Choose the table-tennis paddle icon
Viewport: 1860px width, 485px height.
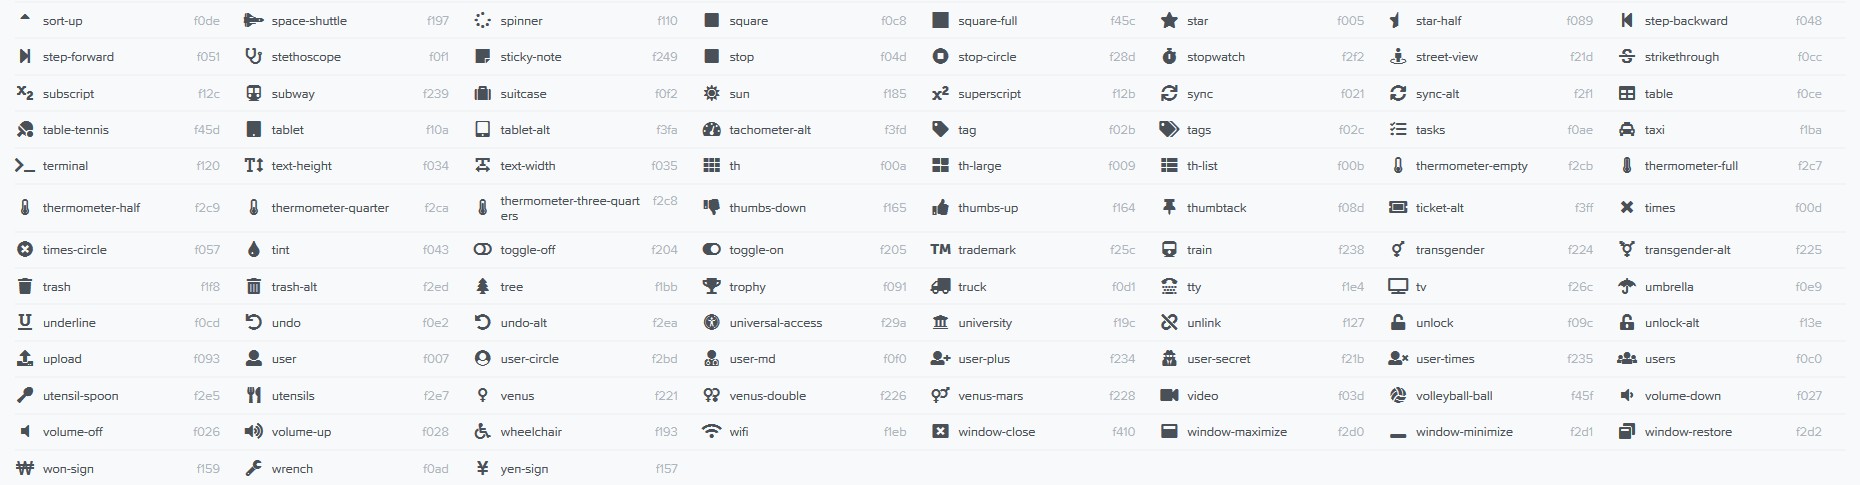tap(25, 130)
